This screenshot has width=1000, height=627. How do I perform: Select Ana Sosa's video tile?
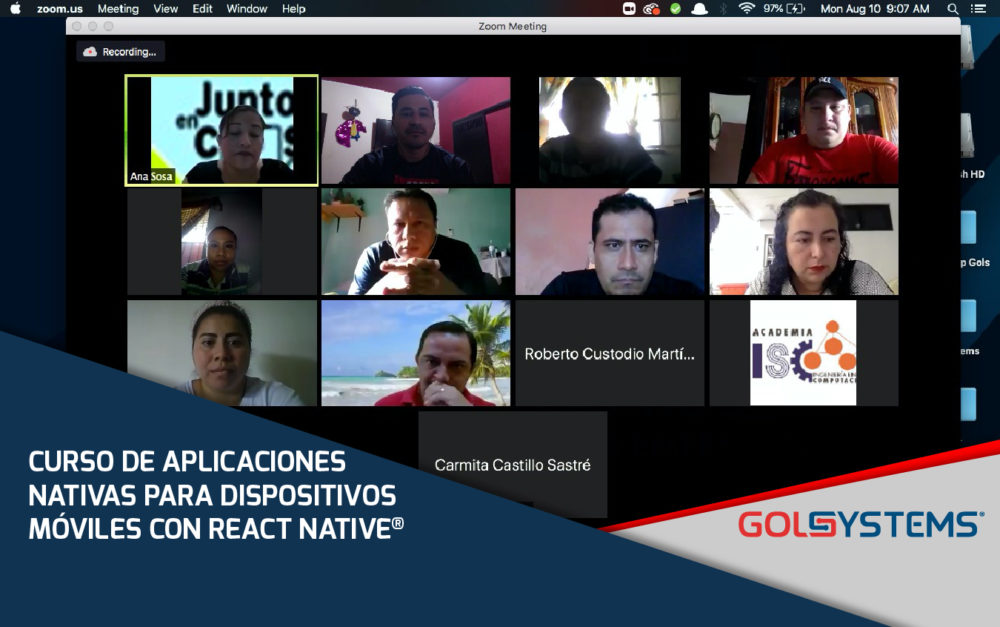pyautogui.click(x=221, y=130)
